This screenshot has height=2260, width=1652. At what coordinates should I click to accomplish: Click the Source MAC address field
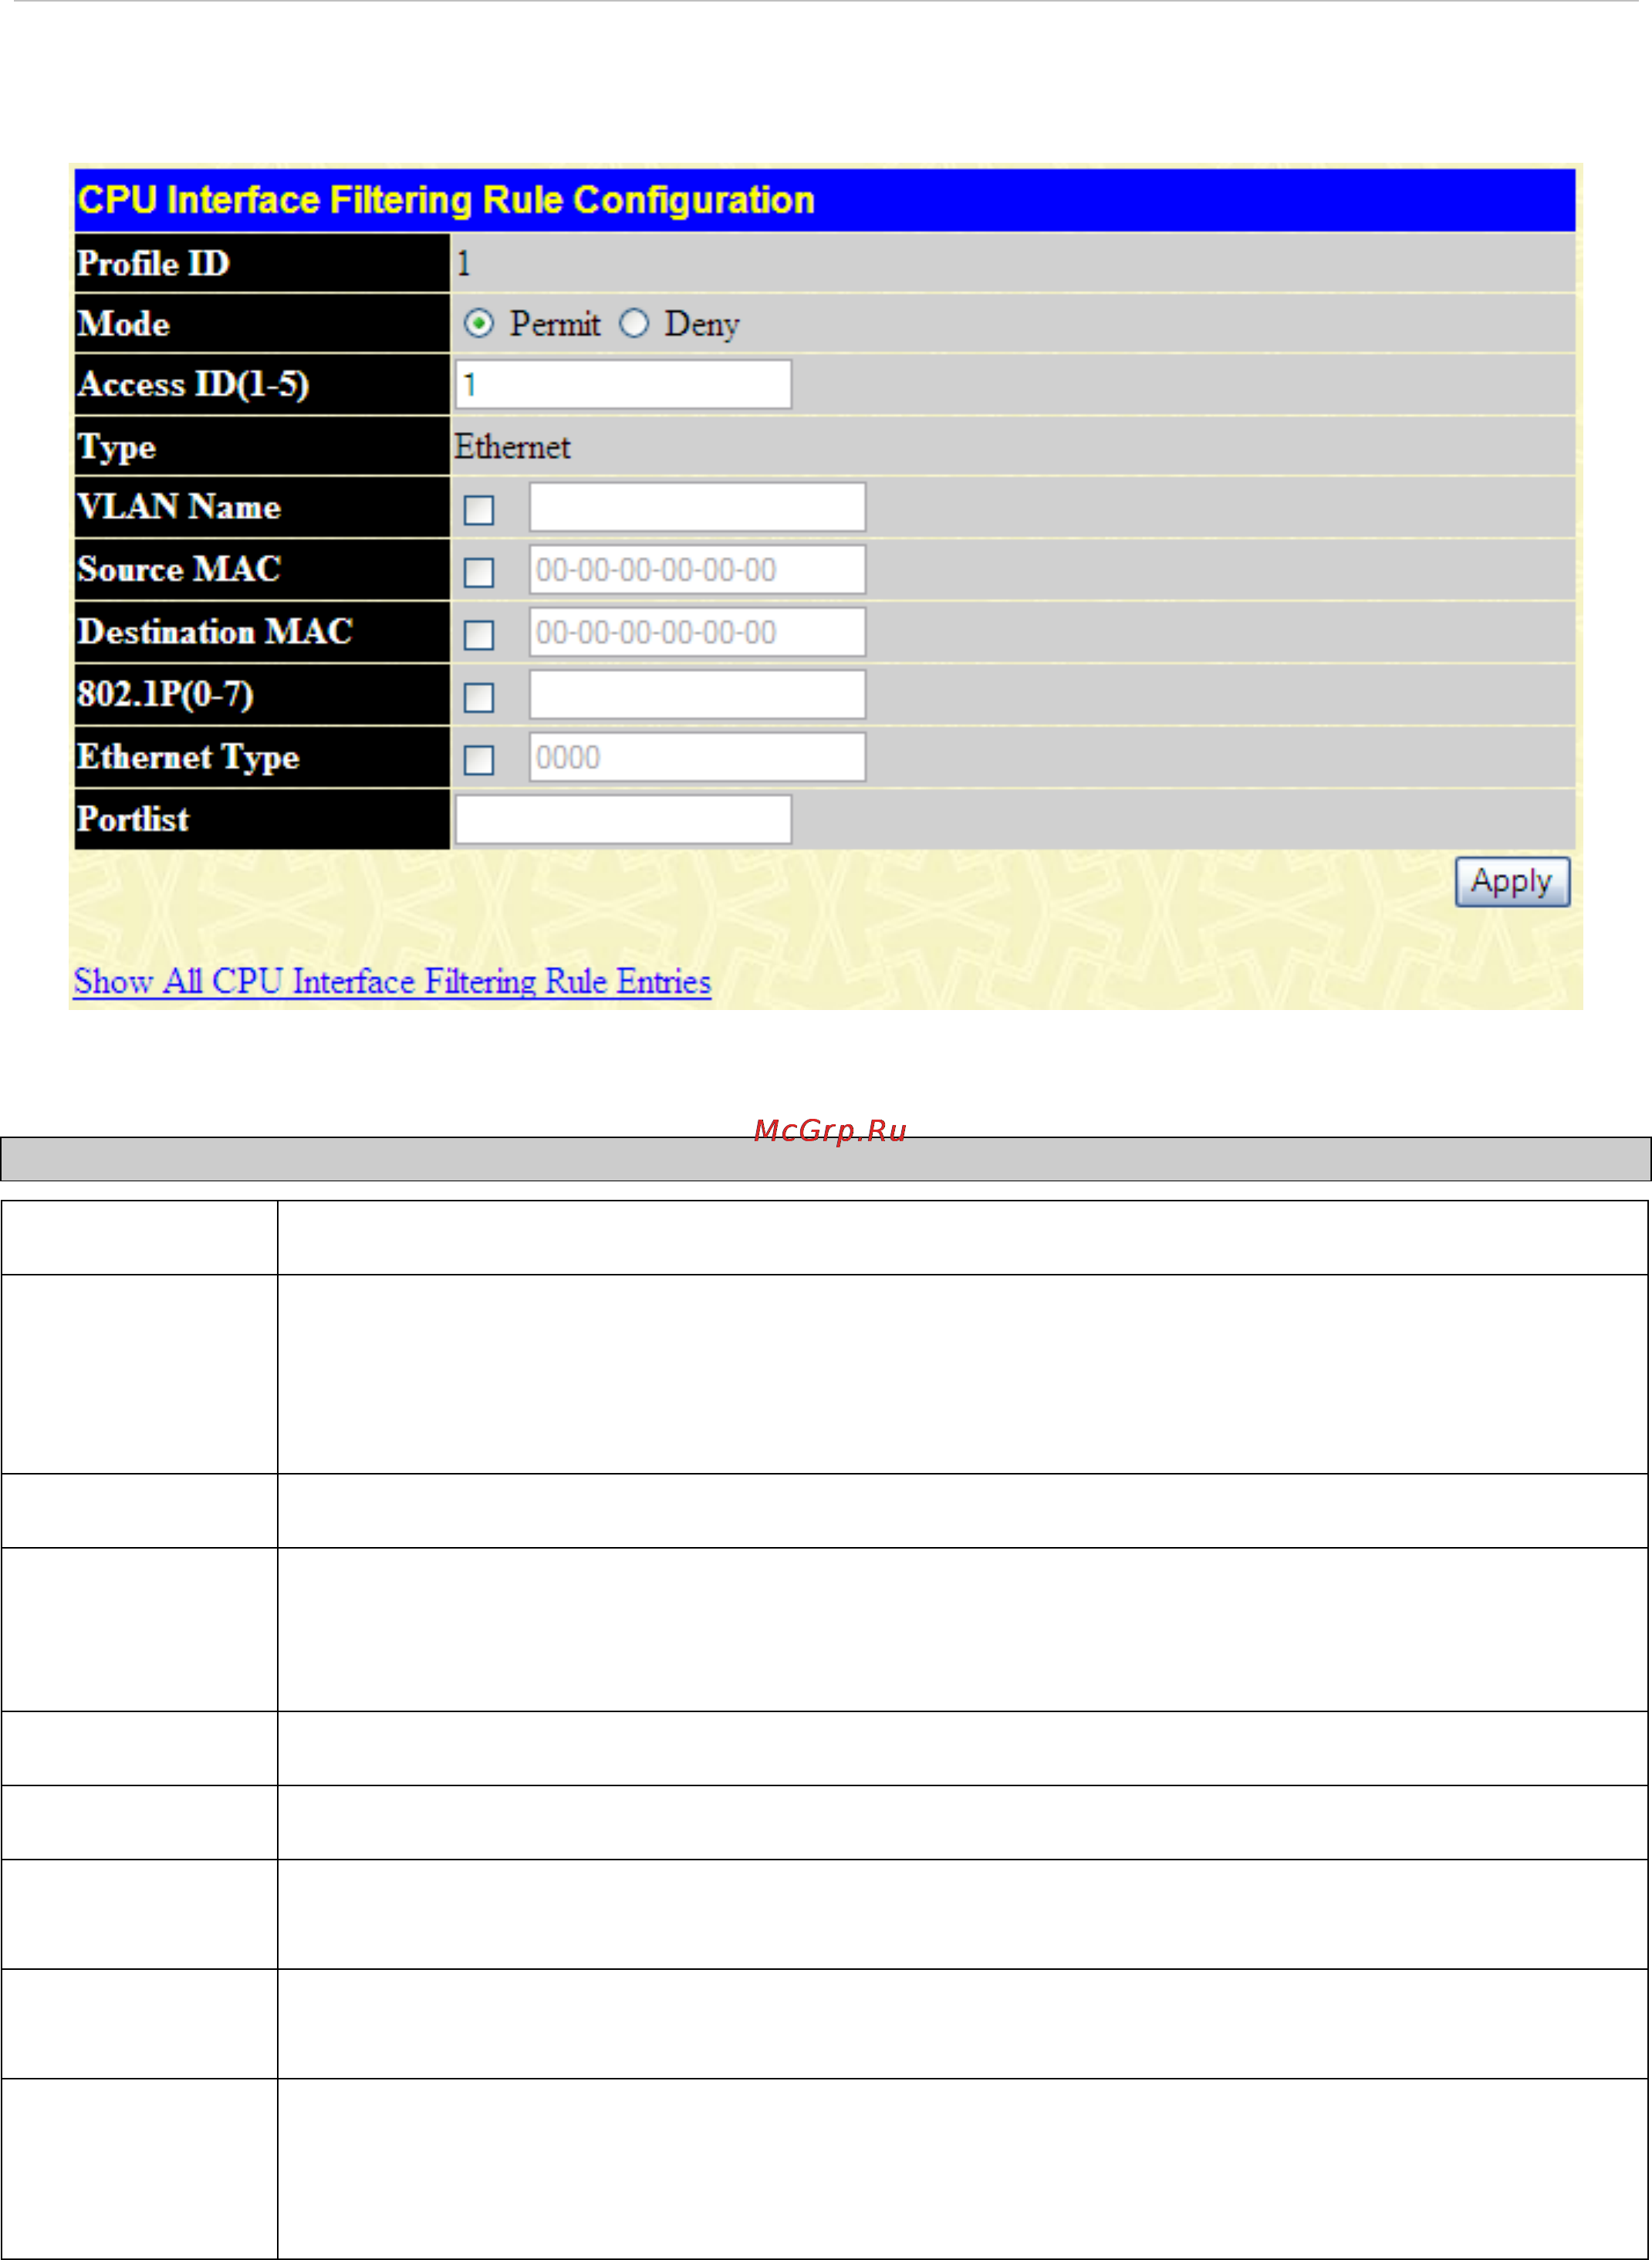coord(697,570)
